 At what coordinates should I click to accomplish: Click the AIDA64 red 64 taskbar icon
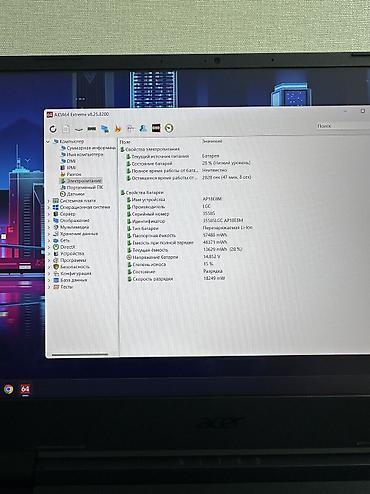click(x=25, y=389)
